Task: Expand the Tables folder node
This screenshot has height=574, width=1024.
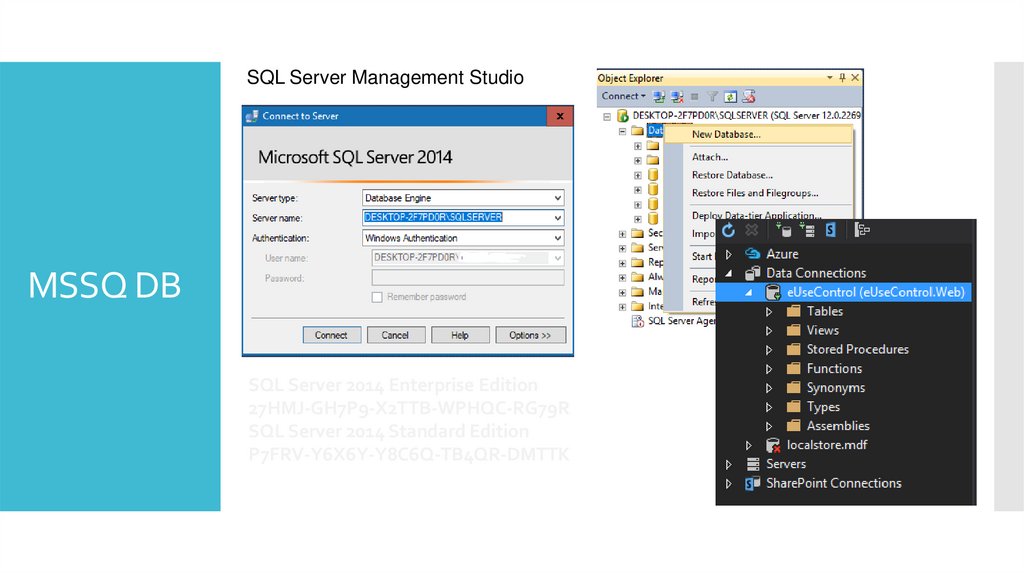Action: (x=769, y=312)
